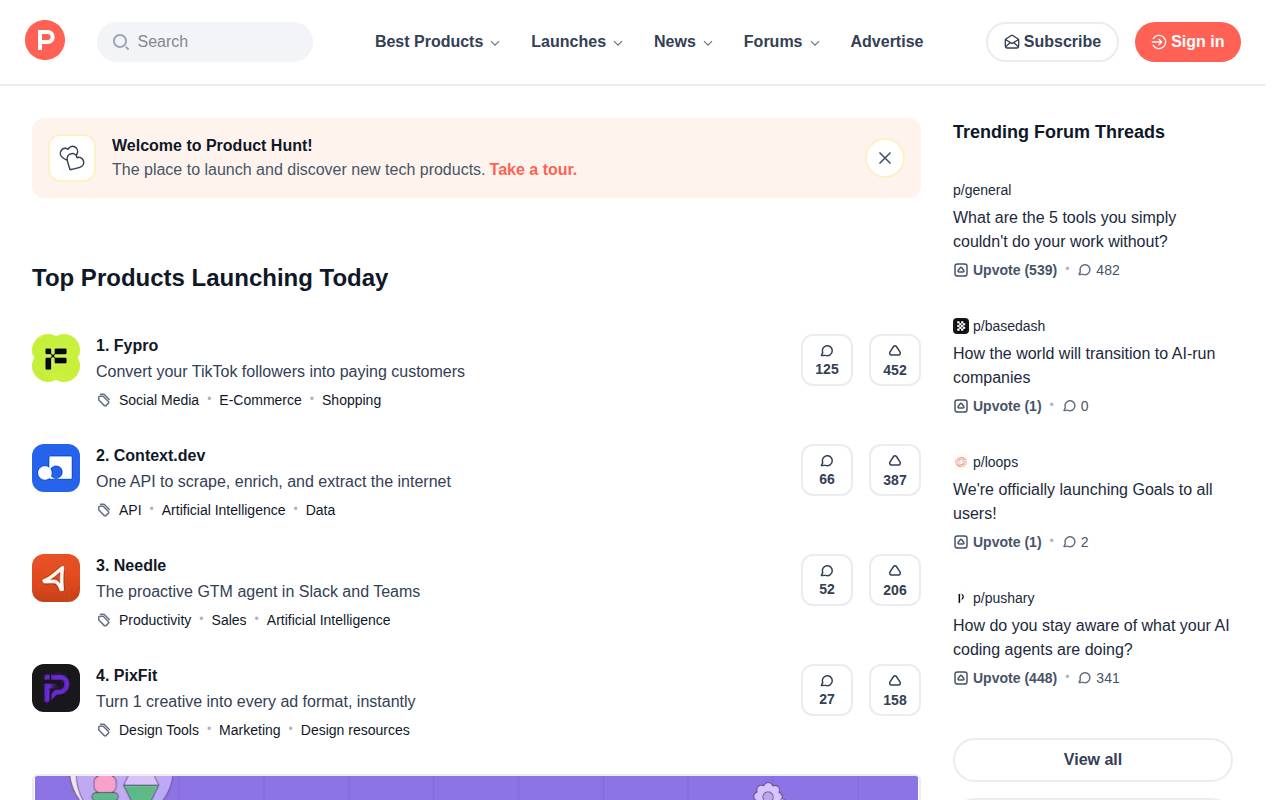Click the Fypro product logo
The width and height of the screenshot is (1280, 800).
tap(56, 358)
